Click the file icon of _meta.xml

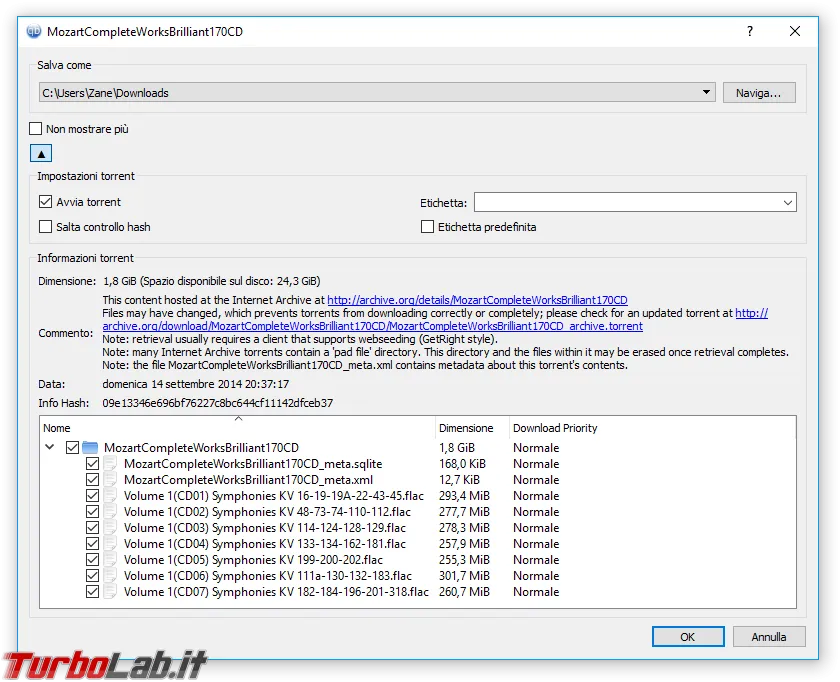tap(110, 479)
